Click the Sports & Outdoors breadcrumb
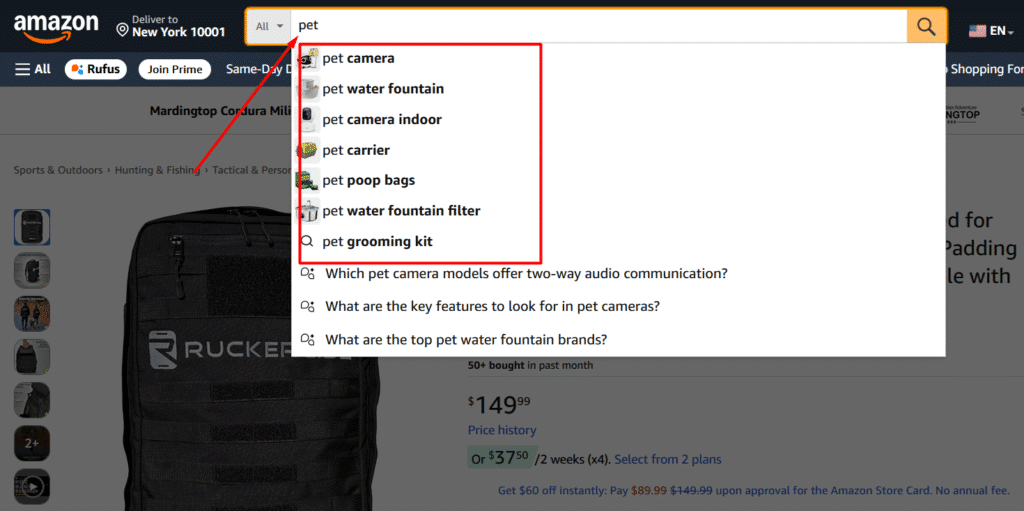 (58, 170)
